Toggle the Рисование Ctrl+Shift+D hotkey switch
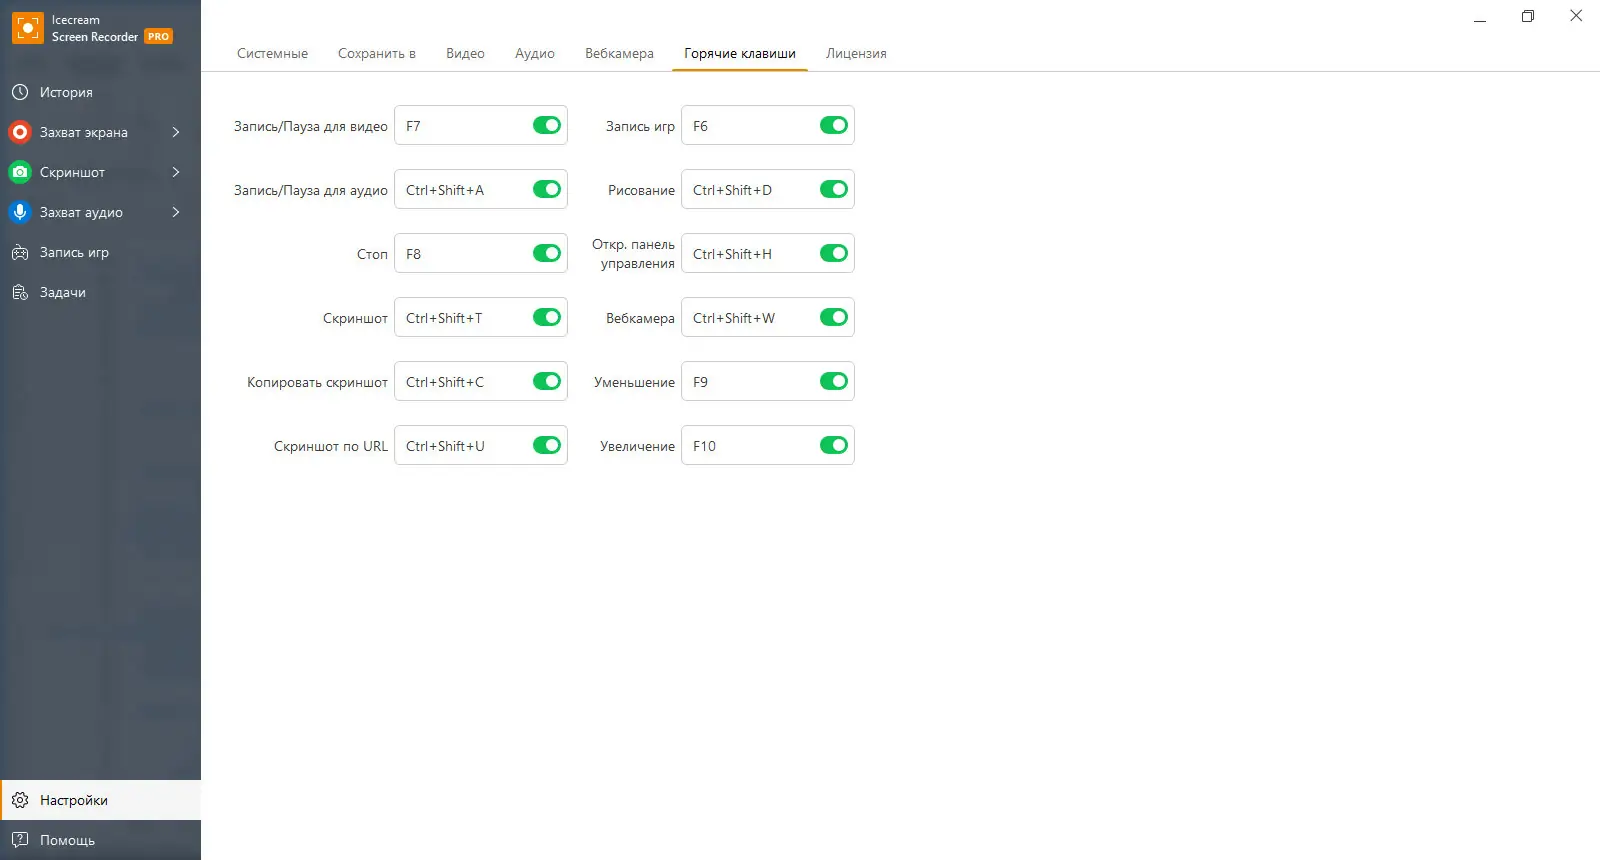The image size is (1600, 860). click(834, 189)
